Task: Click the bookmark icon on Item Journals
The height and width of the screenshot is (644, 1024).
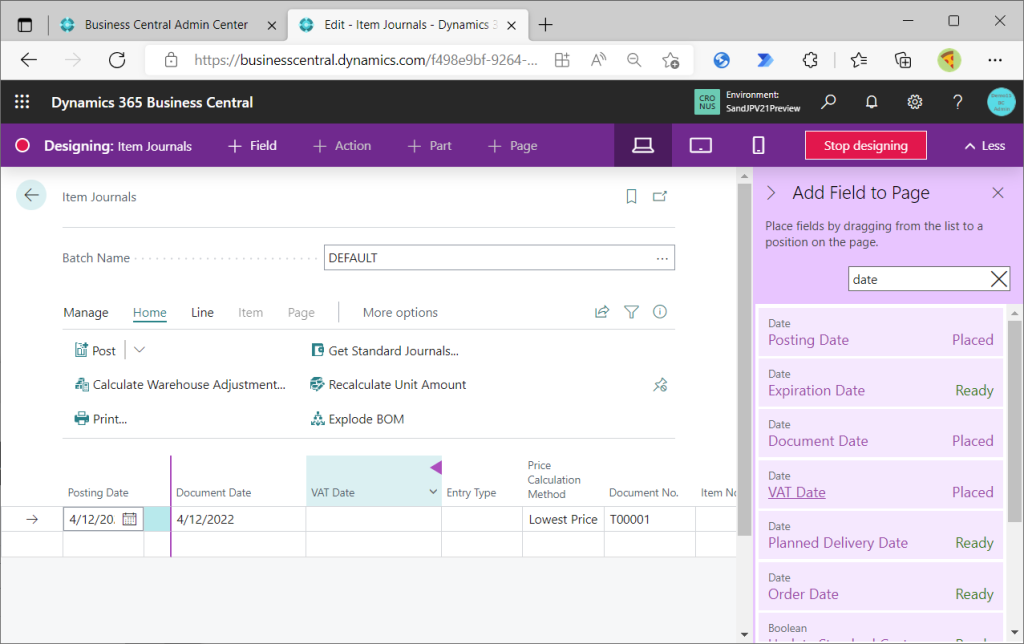Action: [x=631, y=196]
